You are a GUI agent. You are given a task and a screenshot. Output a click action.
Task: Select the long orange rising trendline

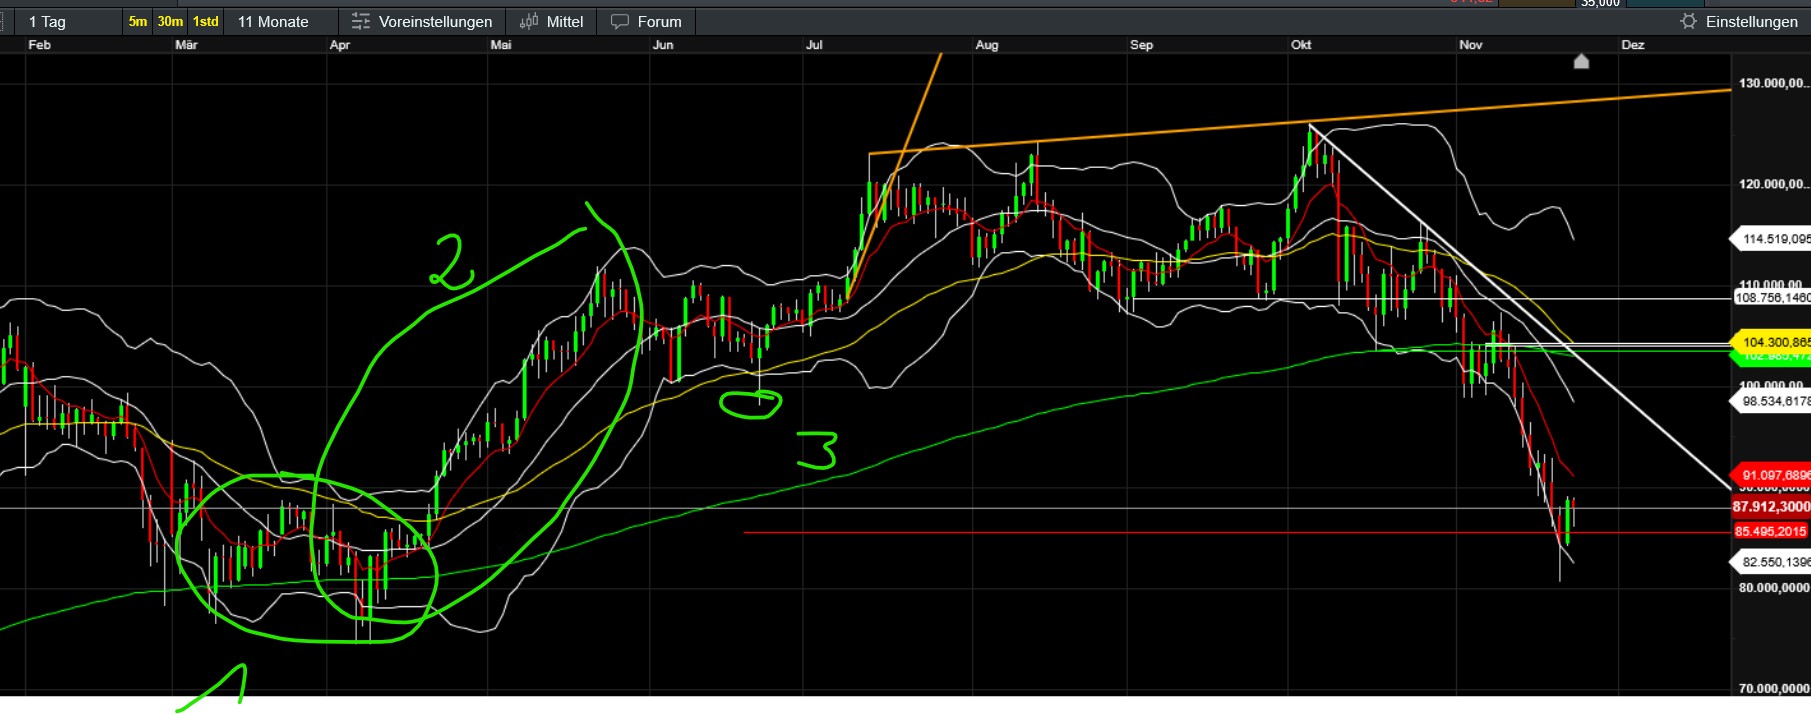click(1300, 122)
